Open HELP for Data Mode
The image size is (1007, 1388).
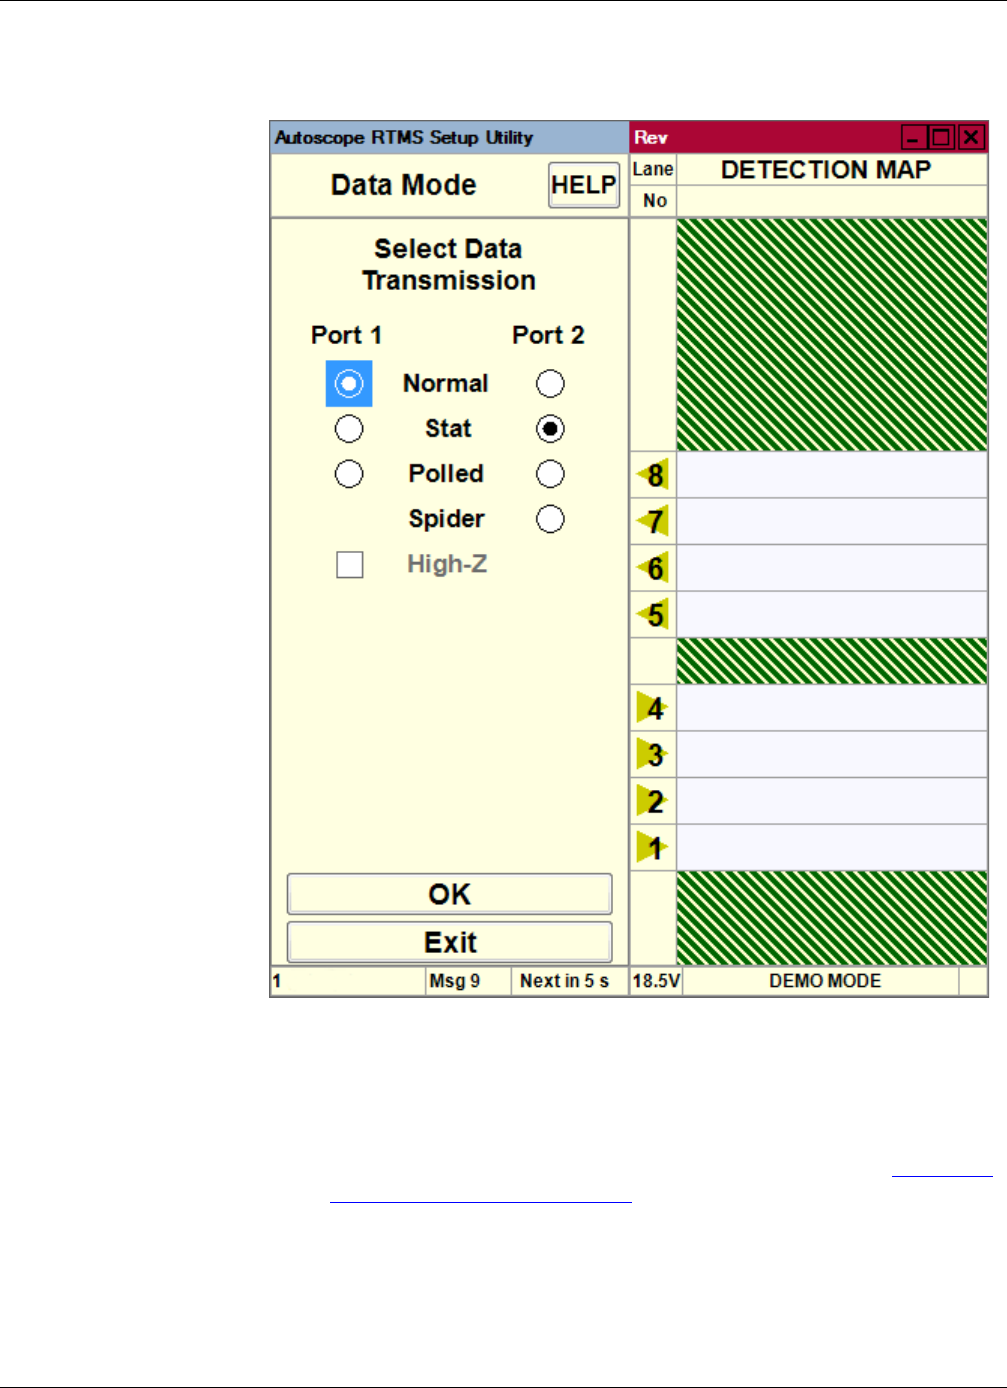point(584,185)
